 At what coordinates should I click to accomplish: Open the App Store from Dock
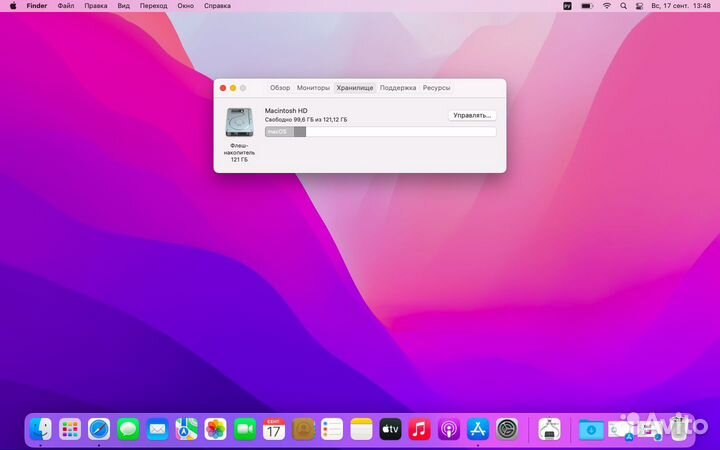click(478, 429)
